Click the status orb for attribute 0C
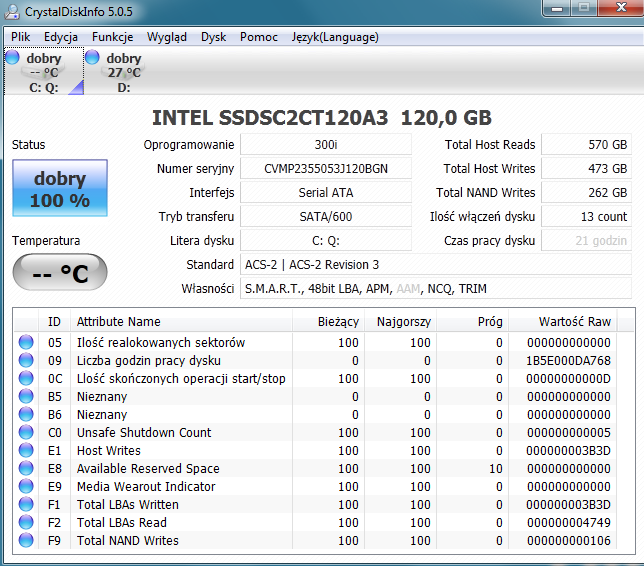The height and width of the screenshot is (566, 644). (x=26, y=378)
